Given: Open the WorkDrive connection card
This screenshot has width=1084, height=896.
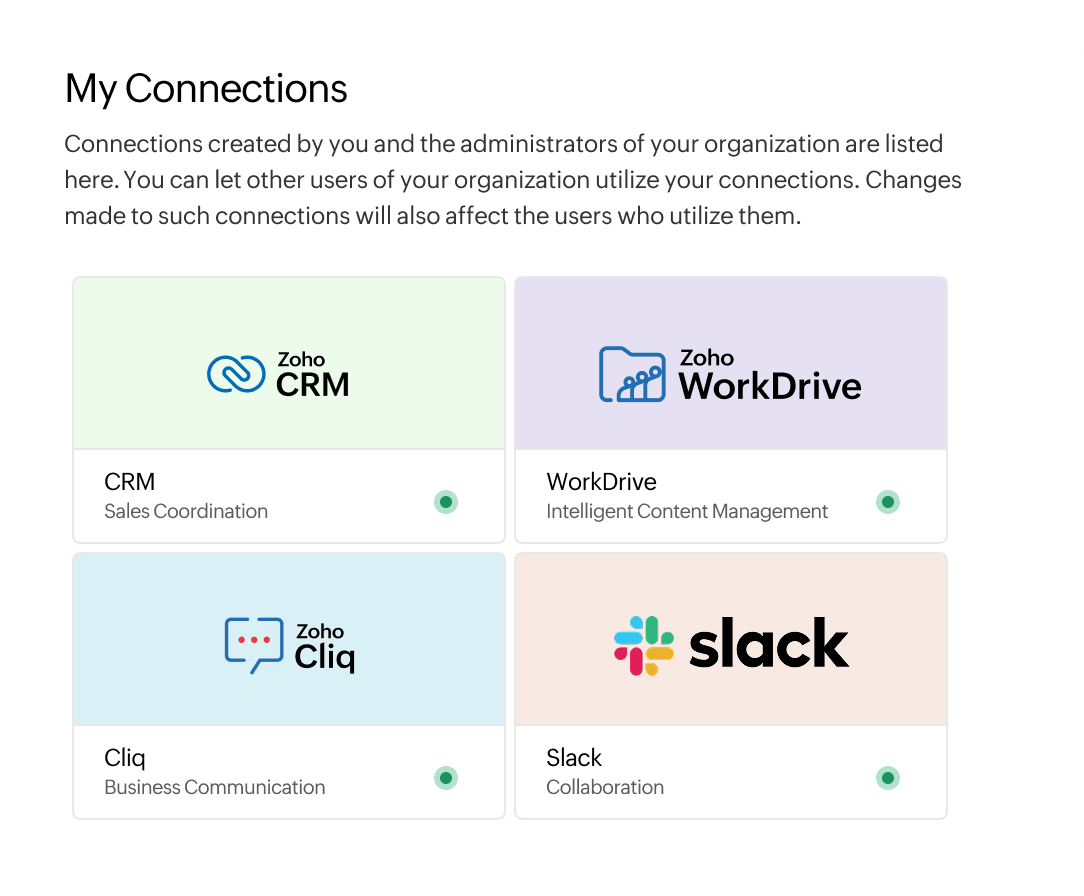Looking at the screenshot, I should click(x=731, y=408).
